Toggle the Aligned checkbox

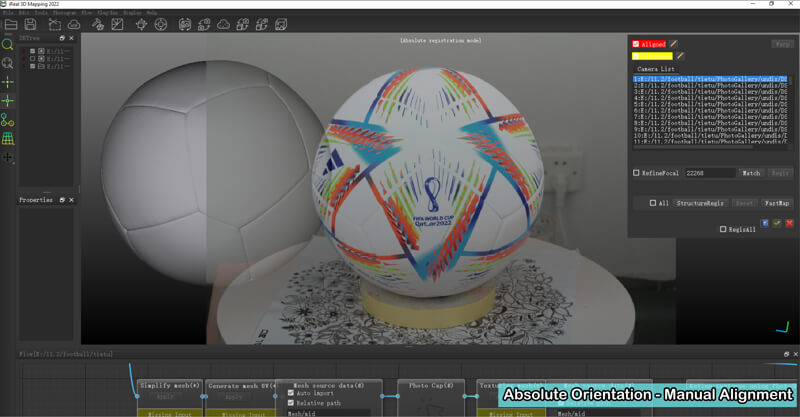coord(636,44)
